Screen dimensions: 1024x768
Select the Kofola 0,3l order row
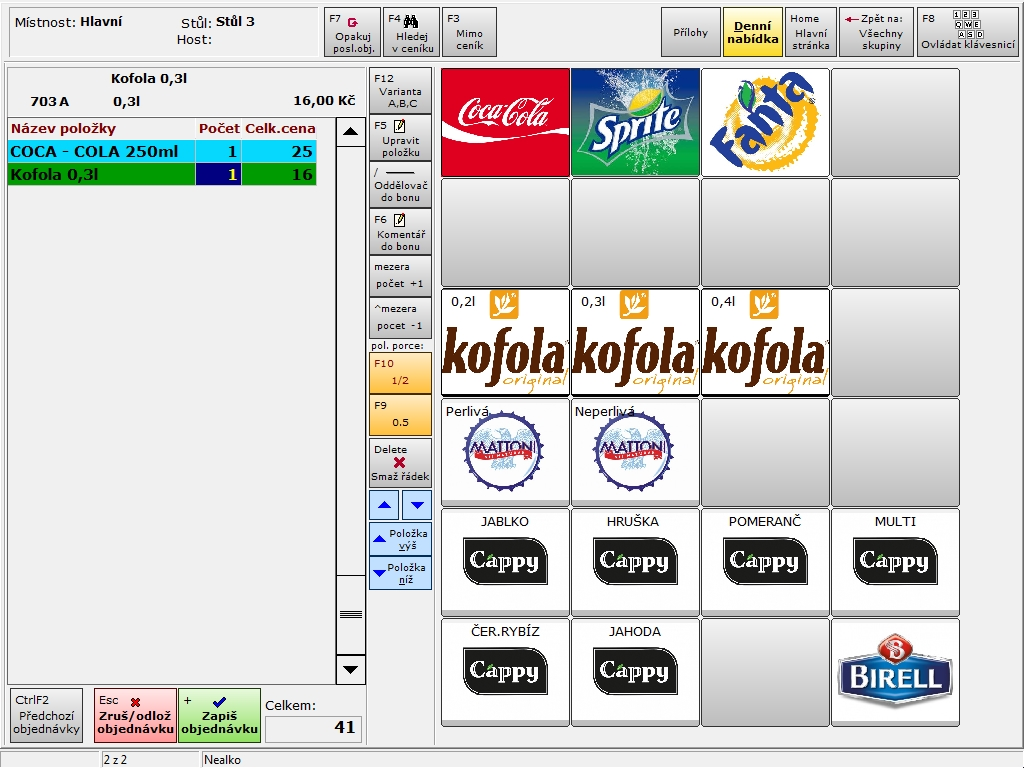[x=163, y=174]
